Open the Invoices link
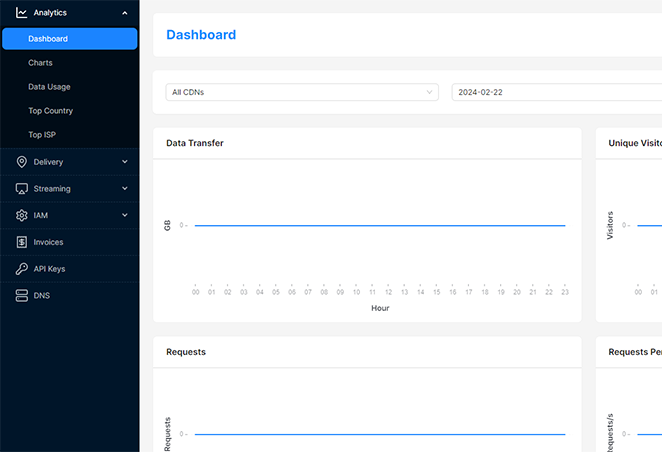The width and height of the screenshot is (662, 452). click(49, 242)
